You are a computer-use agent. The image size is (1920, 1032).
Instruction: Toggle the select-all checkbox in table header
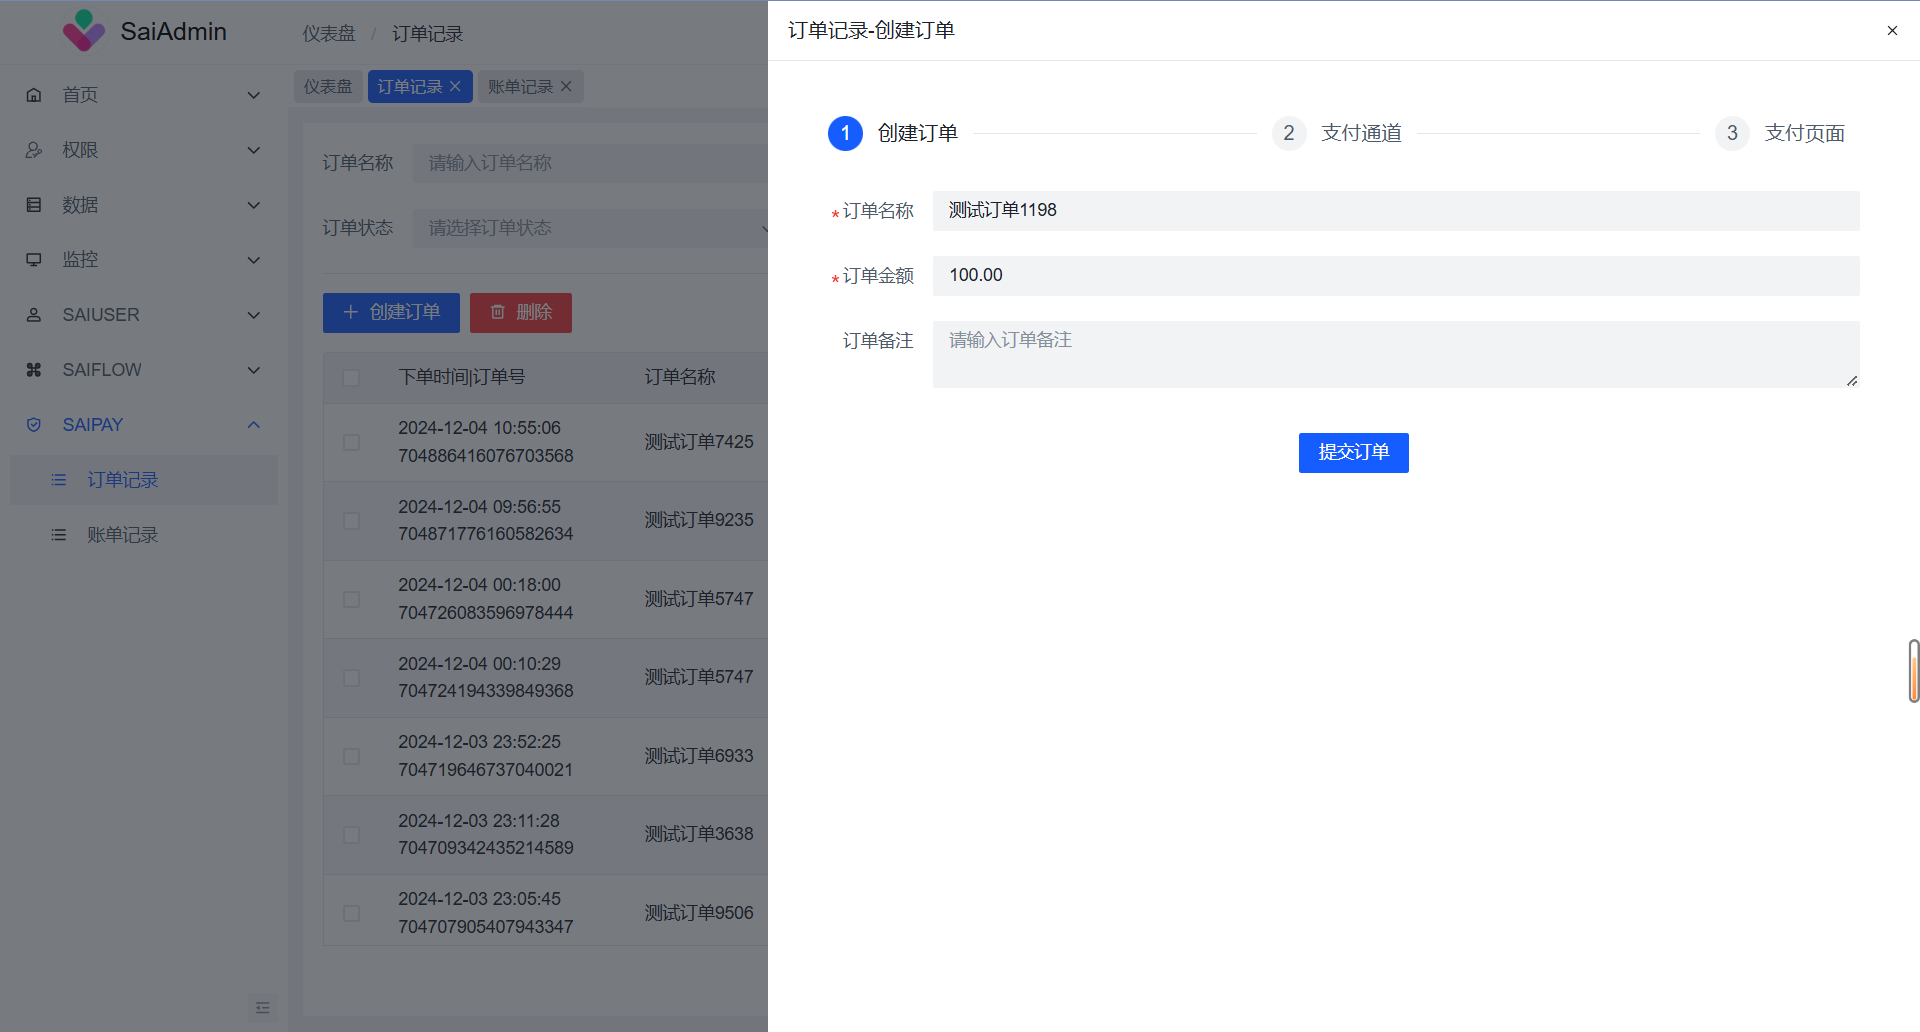point(351,378)
